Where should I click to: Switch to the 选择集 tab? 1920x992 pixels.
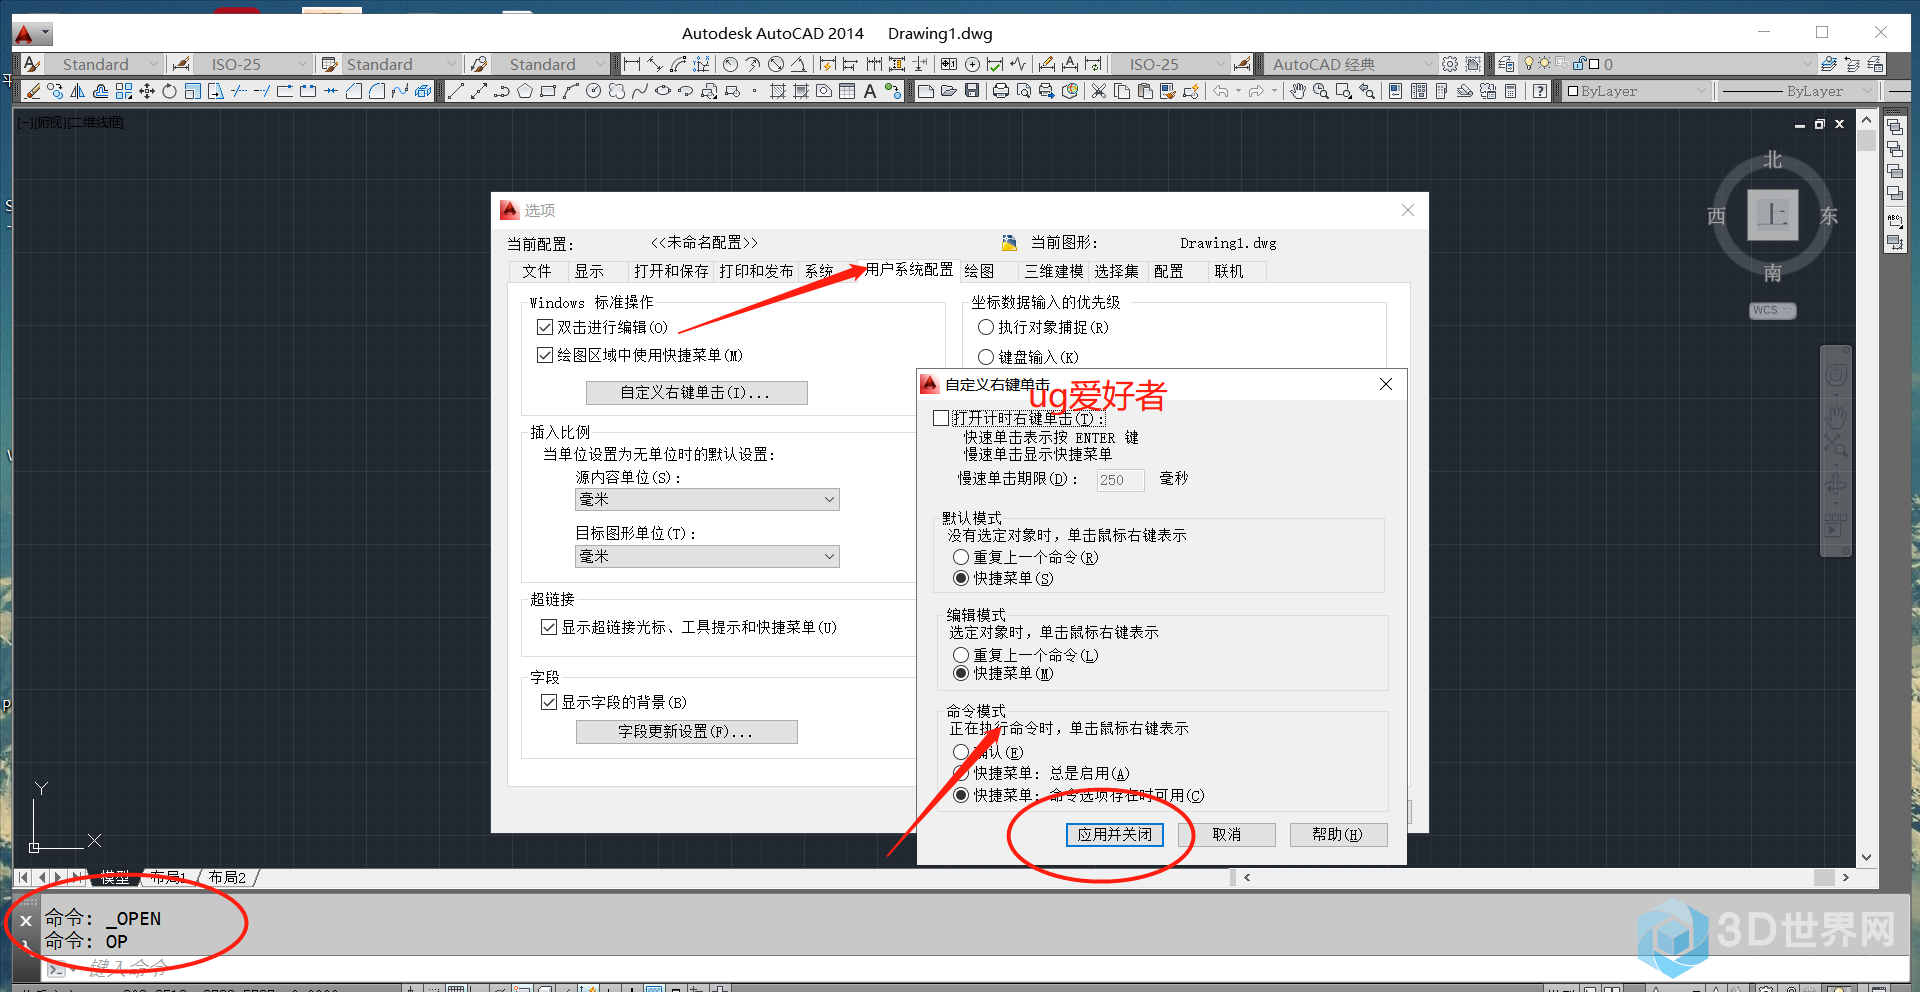coord(1116,272)
